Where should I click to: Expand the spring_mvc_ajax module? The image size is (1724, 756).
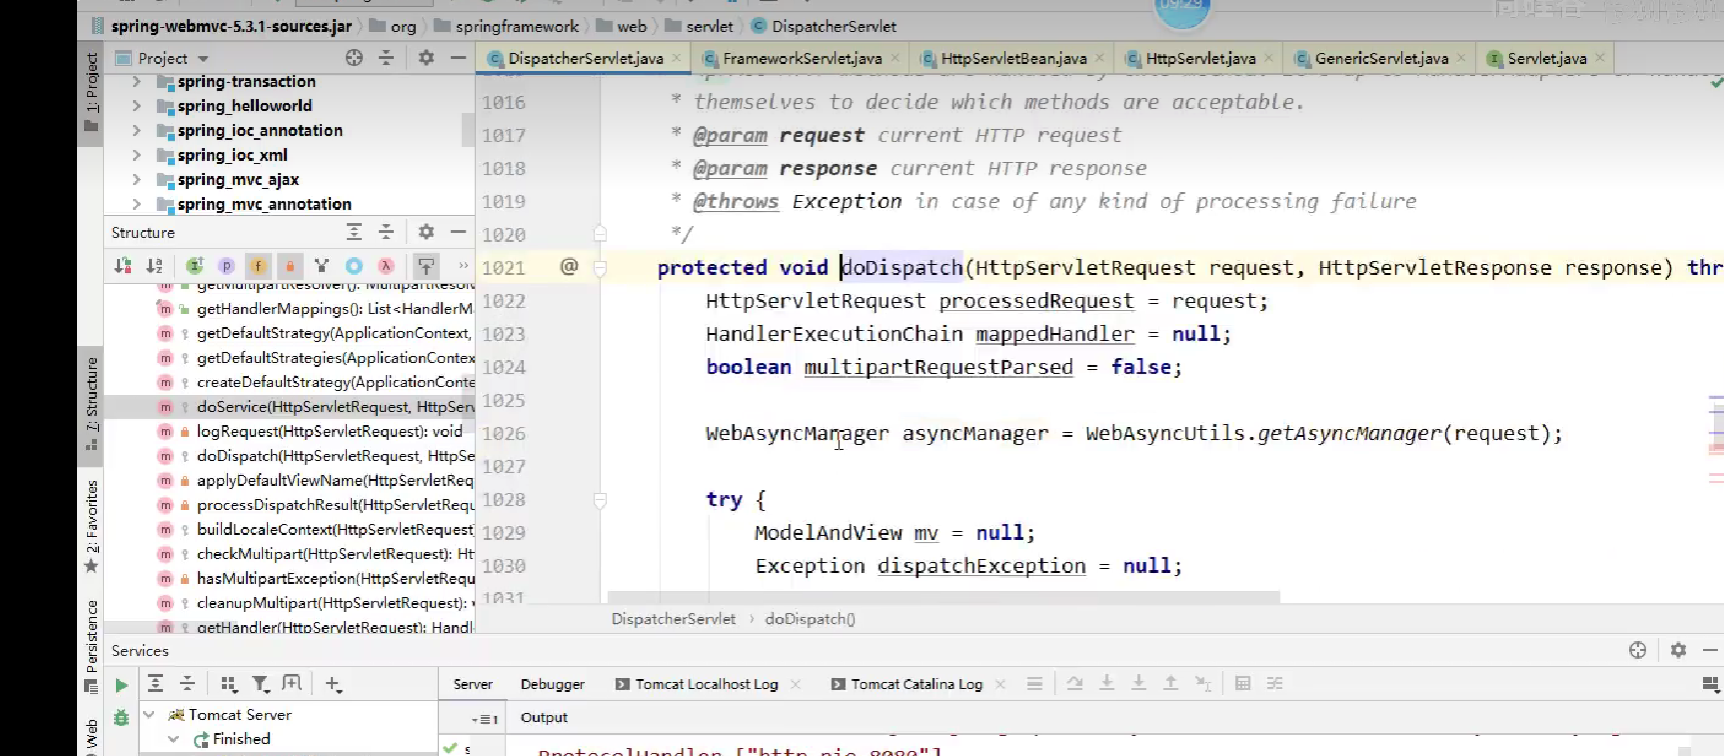click(x=136, y=179)
